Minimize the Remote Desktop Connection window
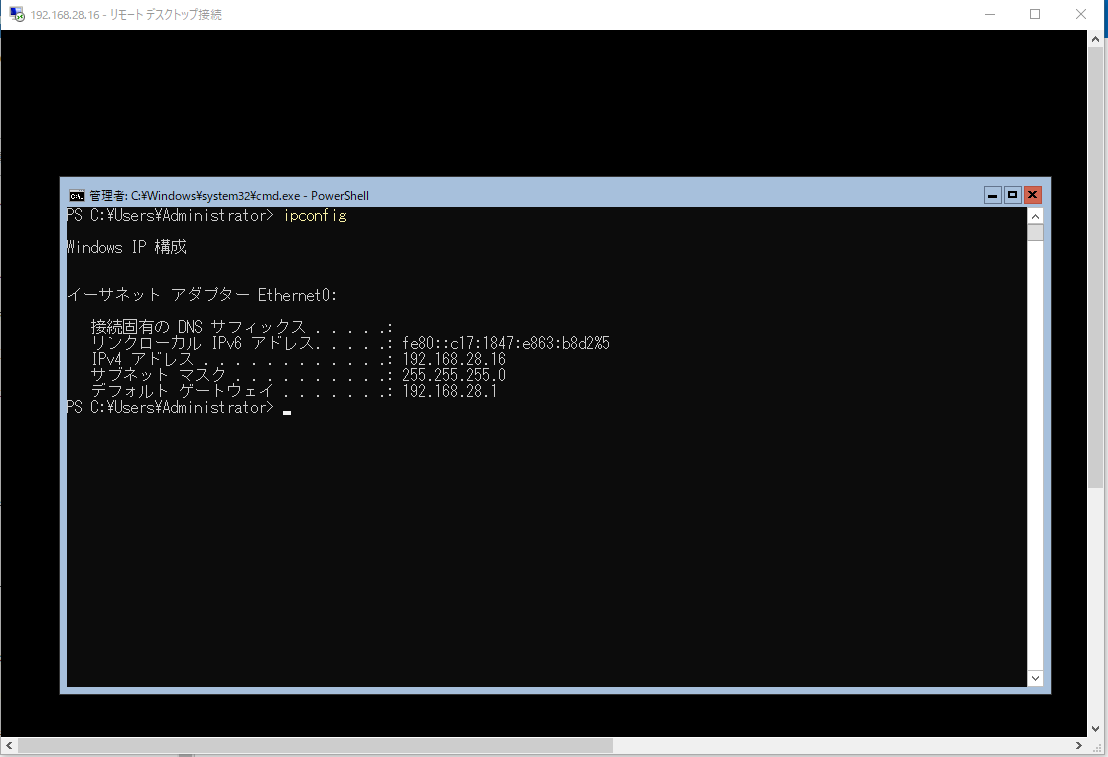The height and width of the screenshot is (757, 1108). (990, 14)
